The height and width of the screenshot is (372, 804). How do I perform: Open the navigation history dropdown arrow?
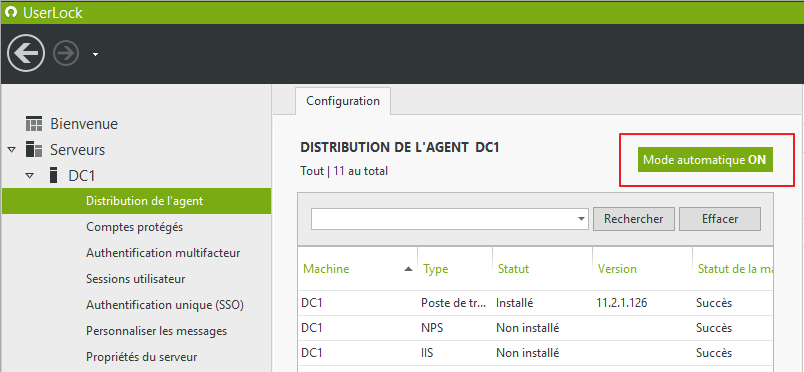point(95,54)
